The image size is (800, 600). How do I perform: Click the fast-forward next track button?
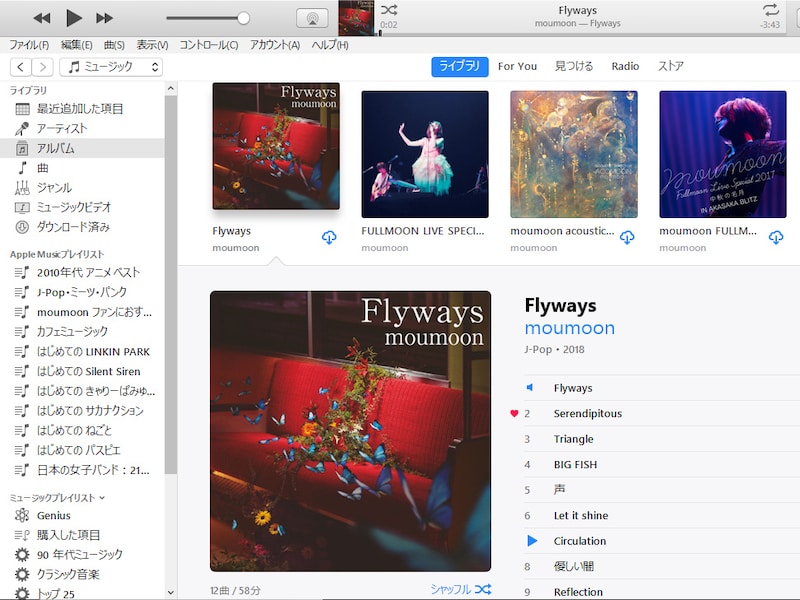point(104,18)
